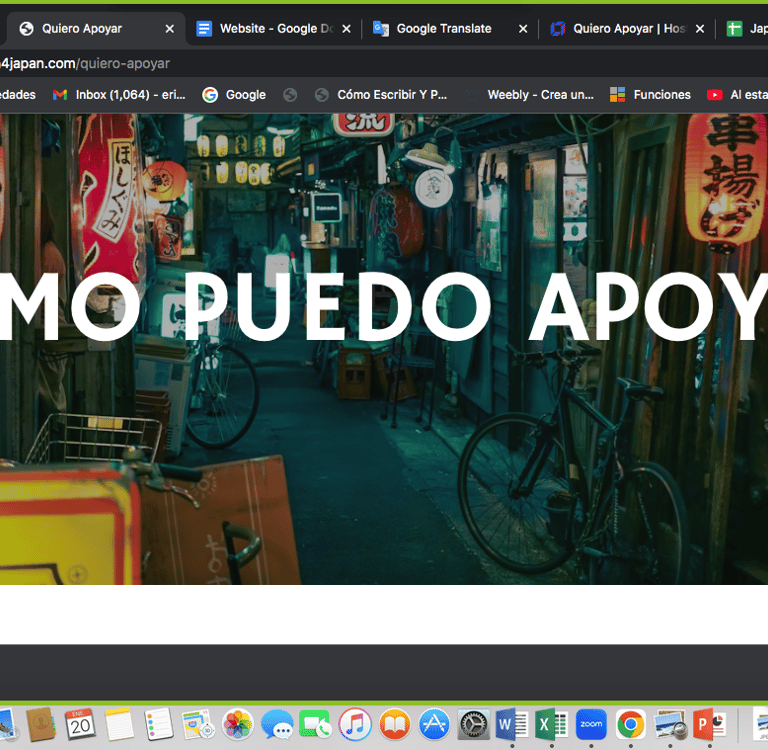Open Photos app in the dock

click(x=237, y=723)
